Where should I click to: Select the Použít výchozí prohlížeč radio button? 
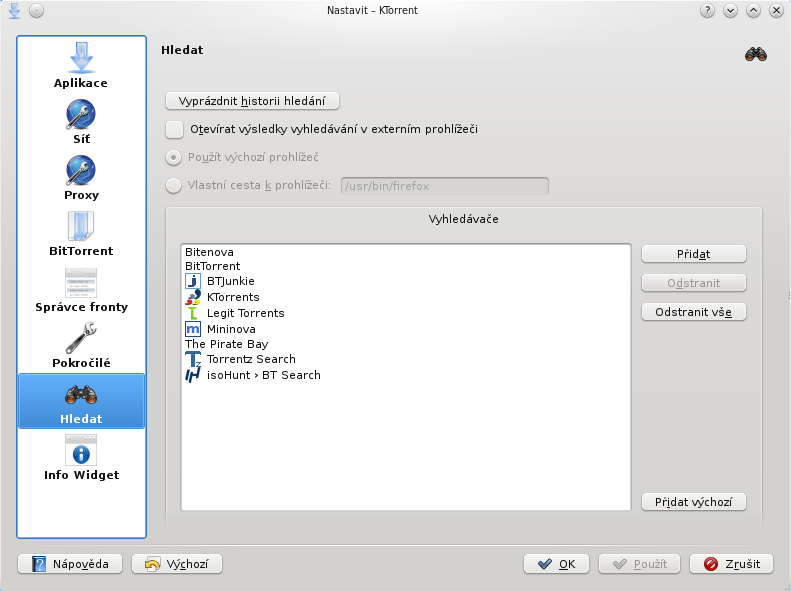tap(174, 158)
